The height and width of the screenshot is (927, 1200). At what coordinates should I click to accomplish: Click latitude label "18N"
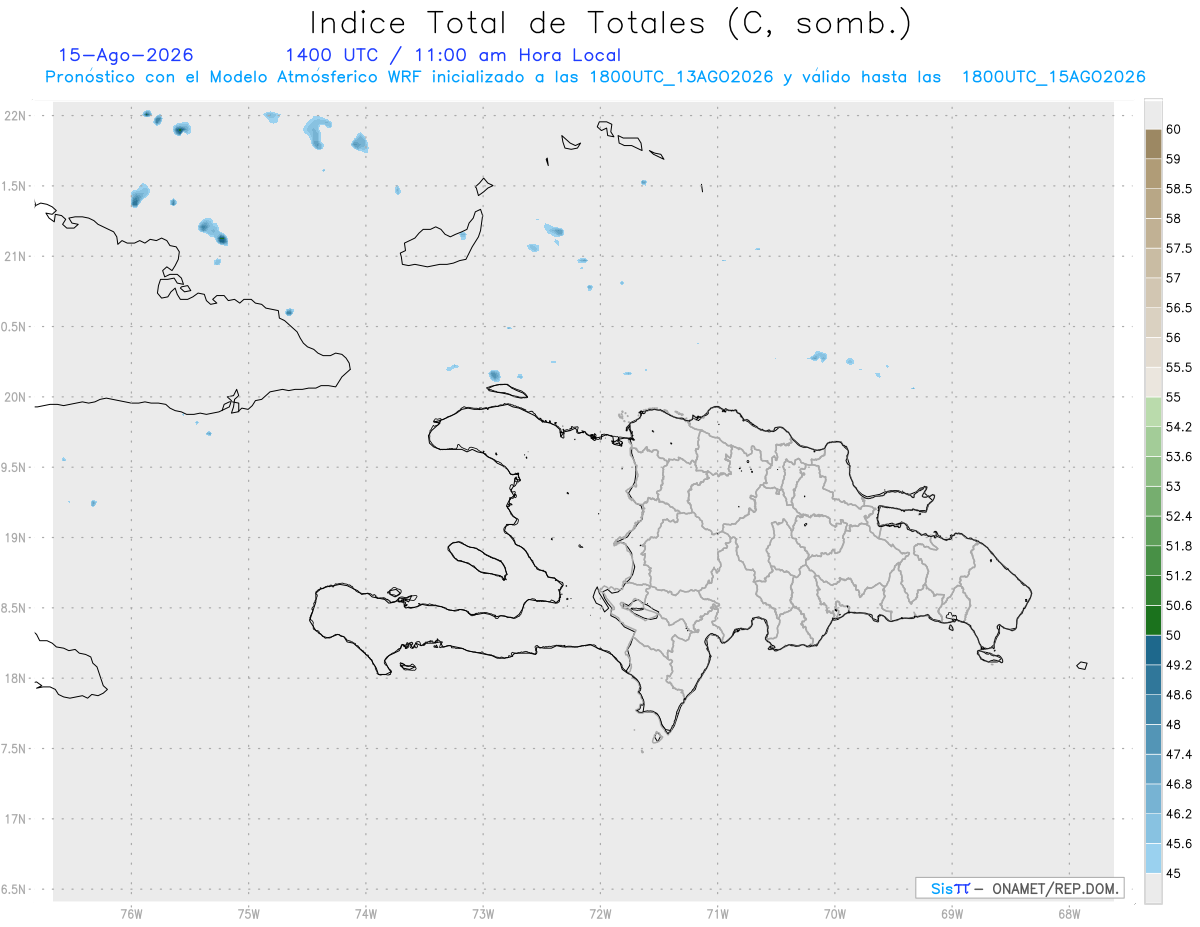coord(16,678)
